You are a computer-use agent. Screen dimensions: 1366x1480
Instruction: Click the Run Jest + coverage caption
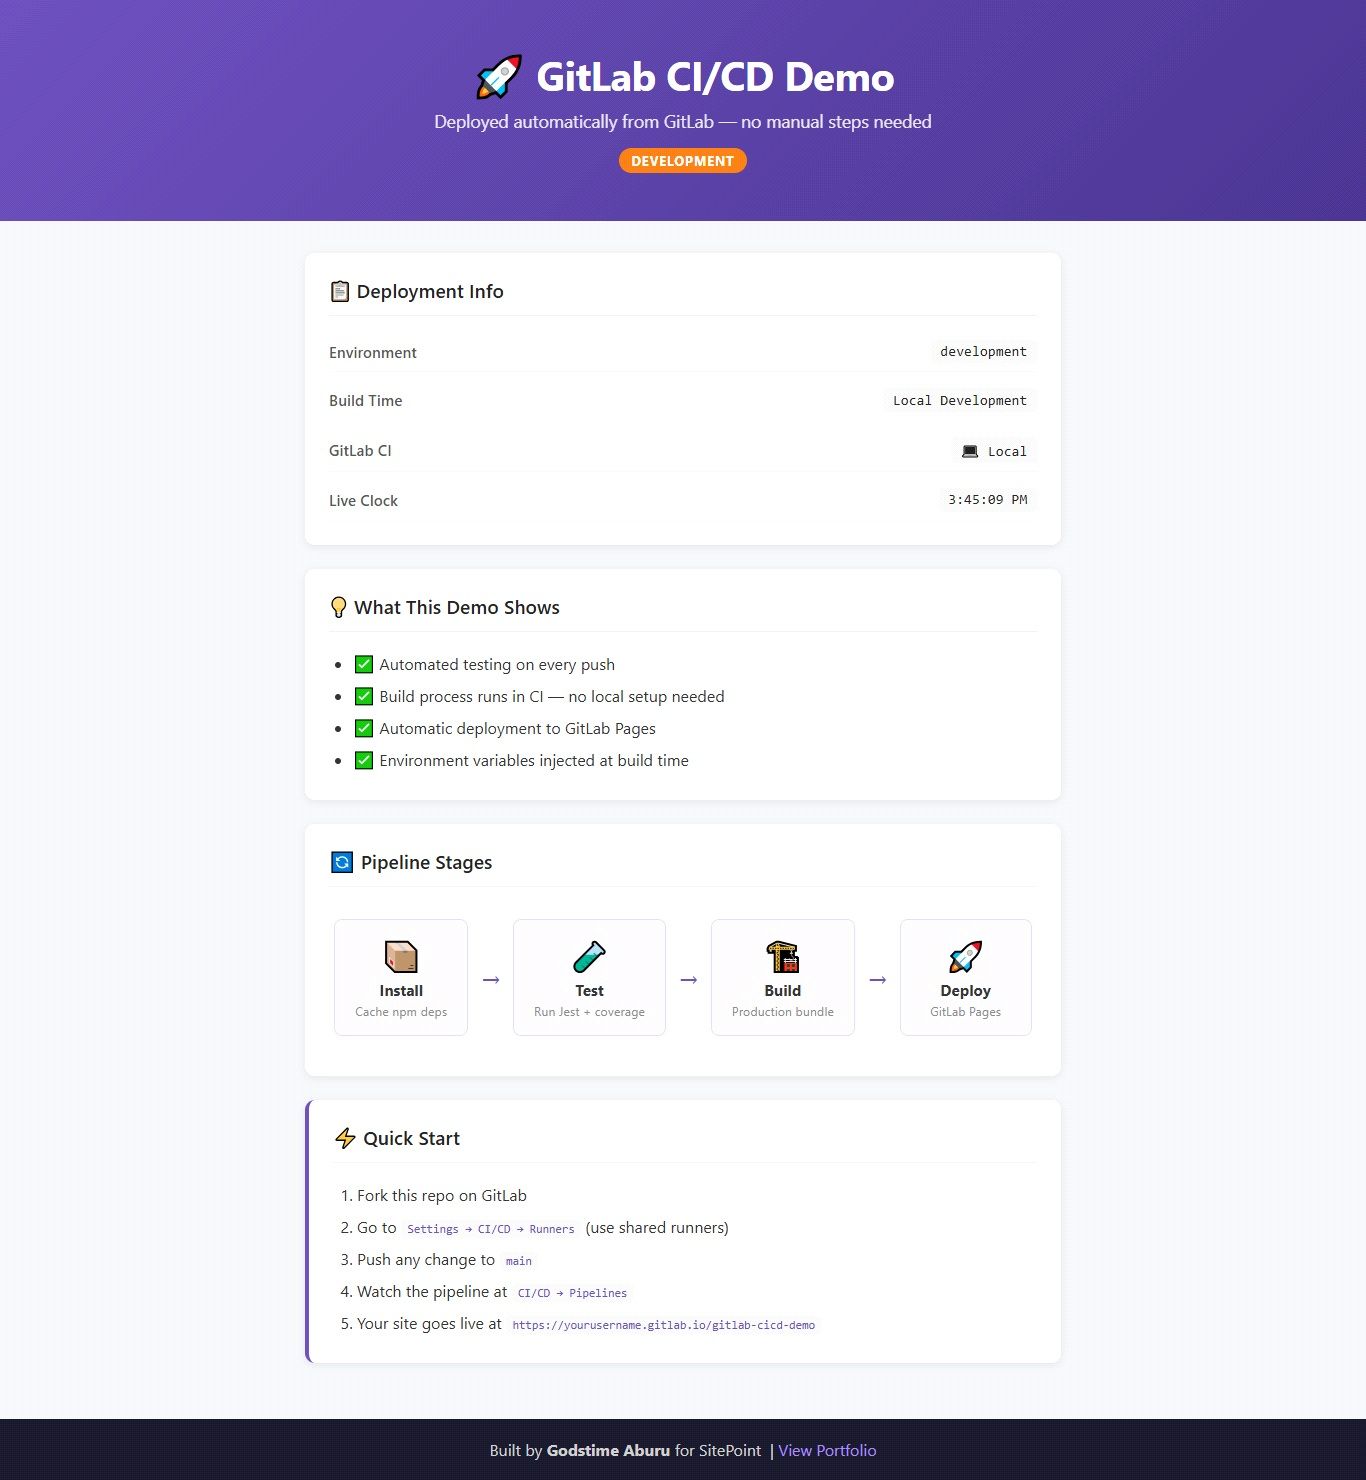click(589, 1012)
